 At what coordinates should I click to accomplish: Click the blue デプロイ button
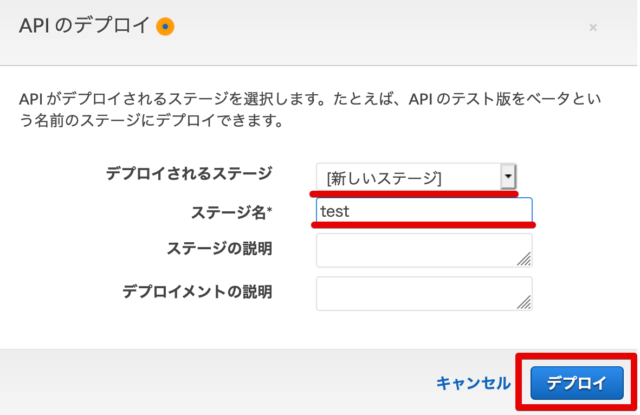[577, 383]
